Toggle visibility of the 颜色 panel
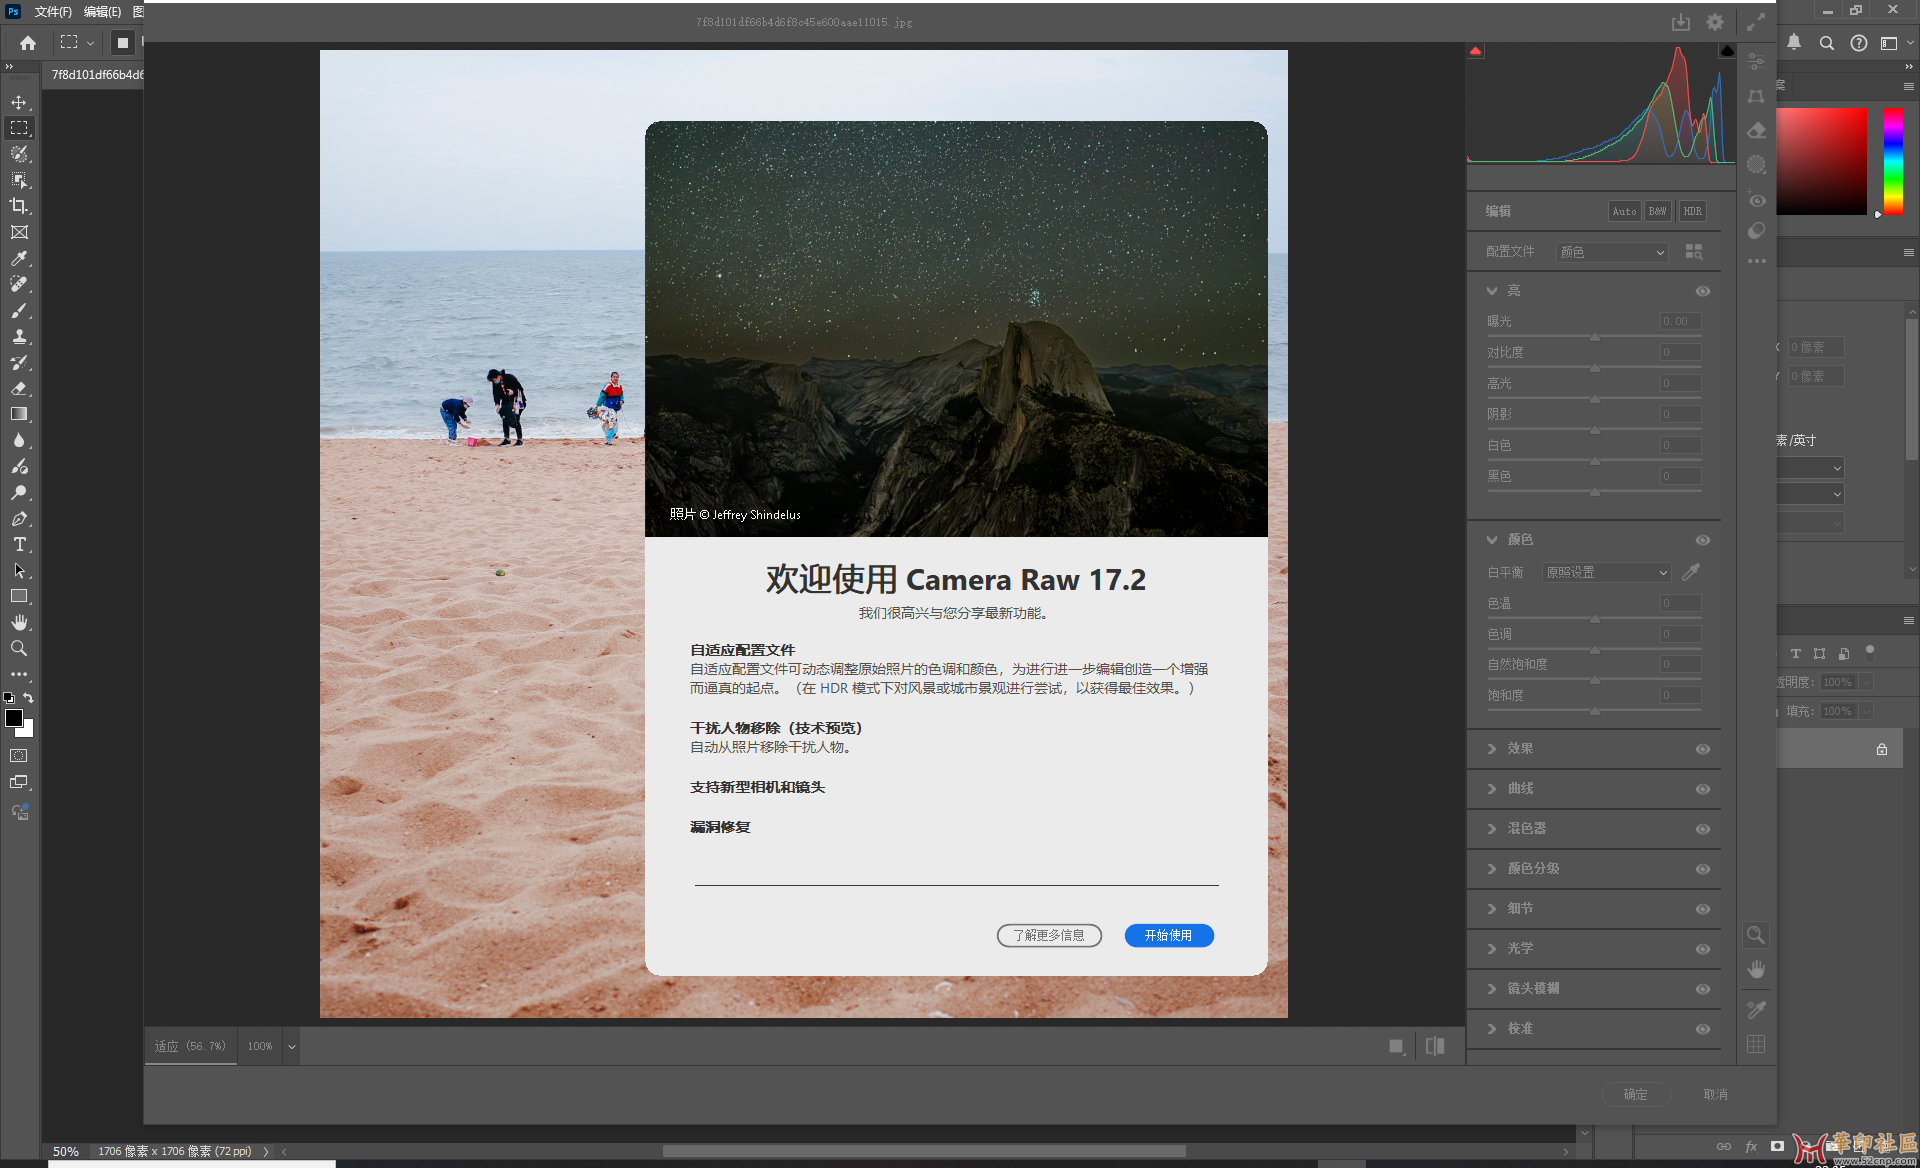Viewport: 1920px width, 1168px height. 1703,540
